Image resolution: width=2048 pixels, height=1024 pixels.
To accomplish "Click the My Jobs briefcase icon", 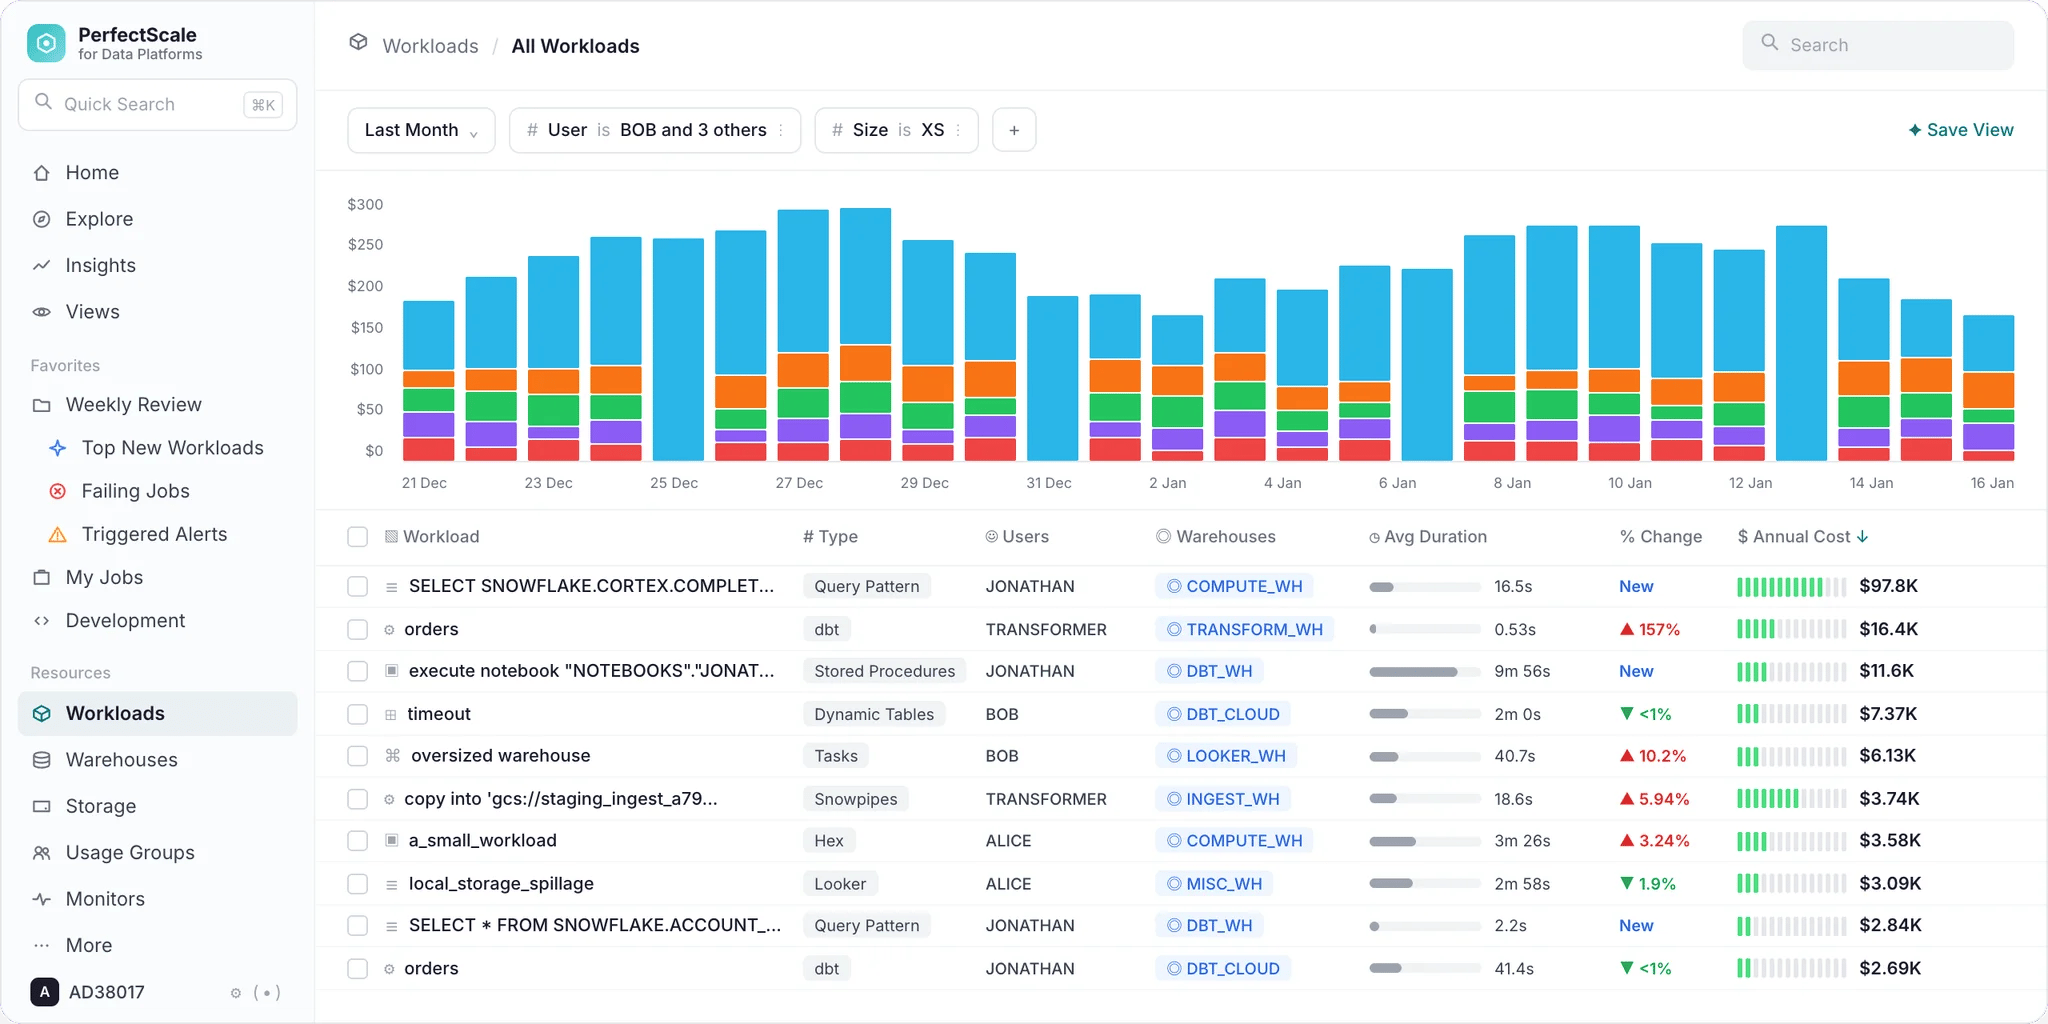I will (x=41, y=578).
